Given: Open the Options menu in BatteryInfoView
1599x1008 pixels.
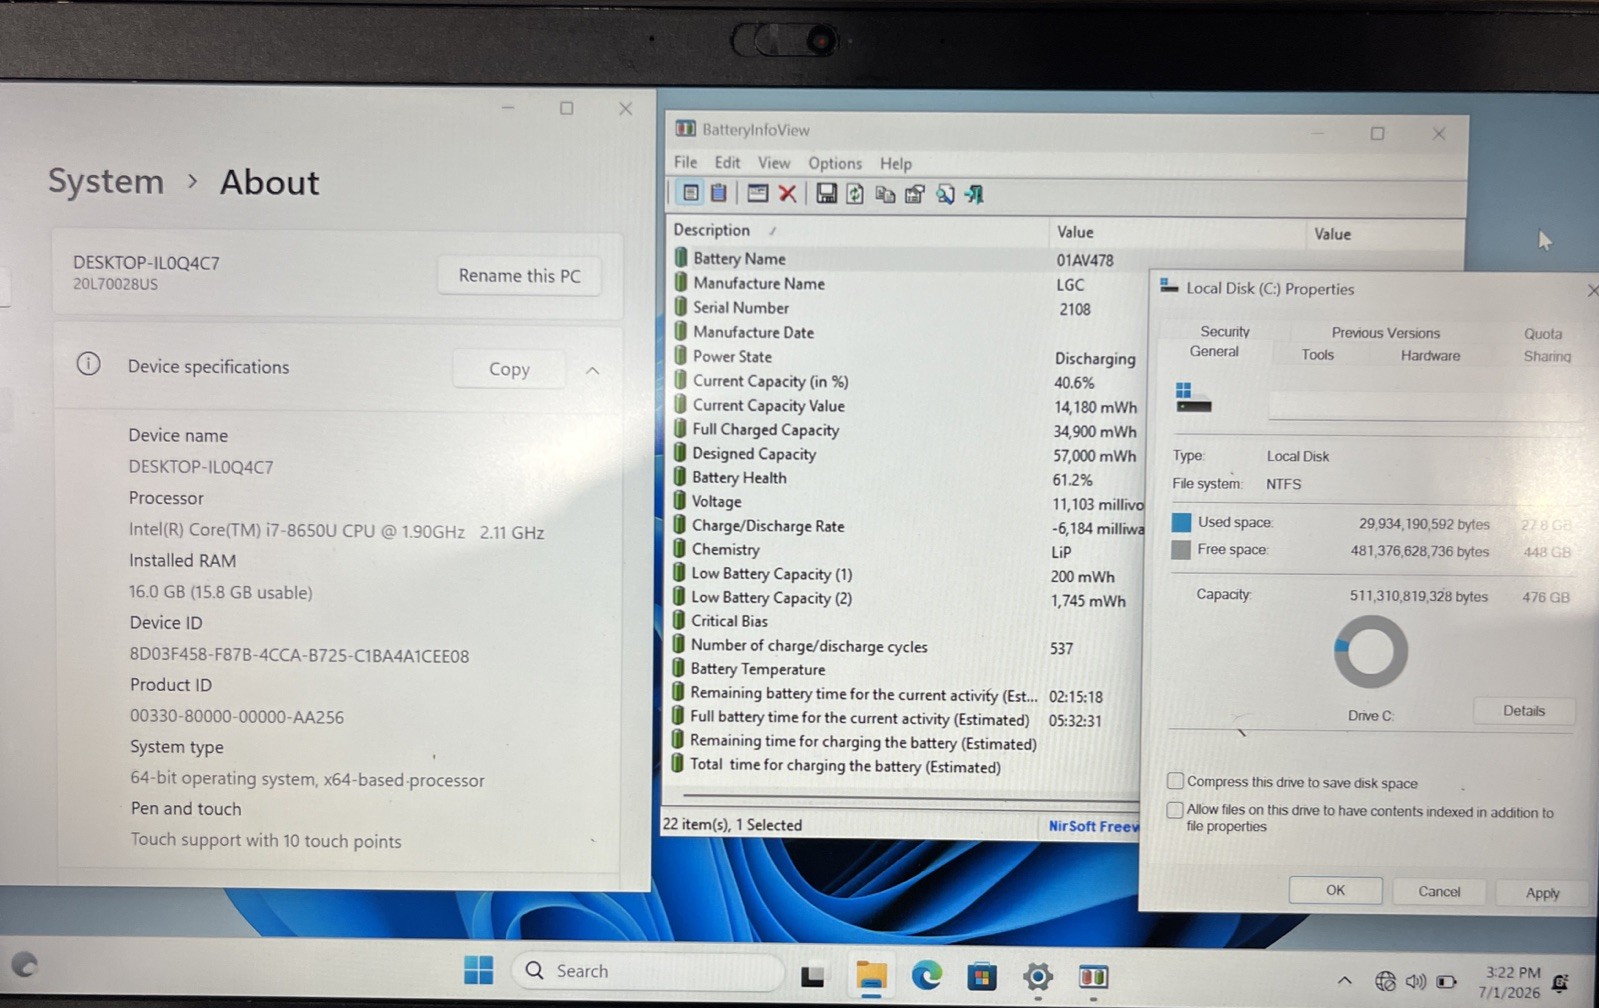Looking at the screenshot, I should tap(835, 163).
